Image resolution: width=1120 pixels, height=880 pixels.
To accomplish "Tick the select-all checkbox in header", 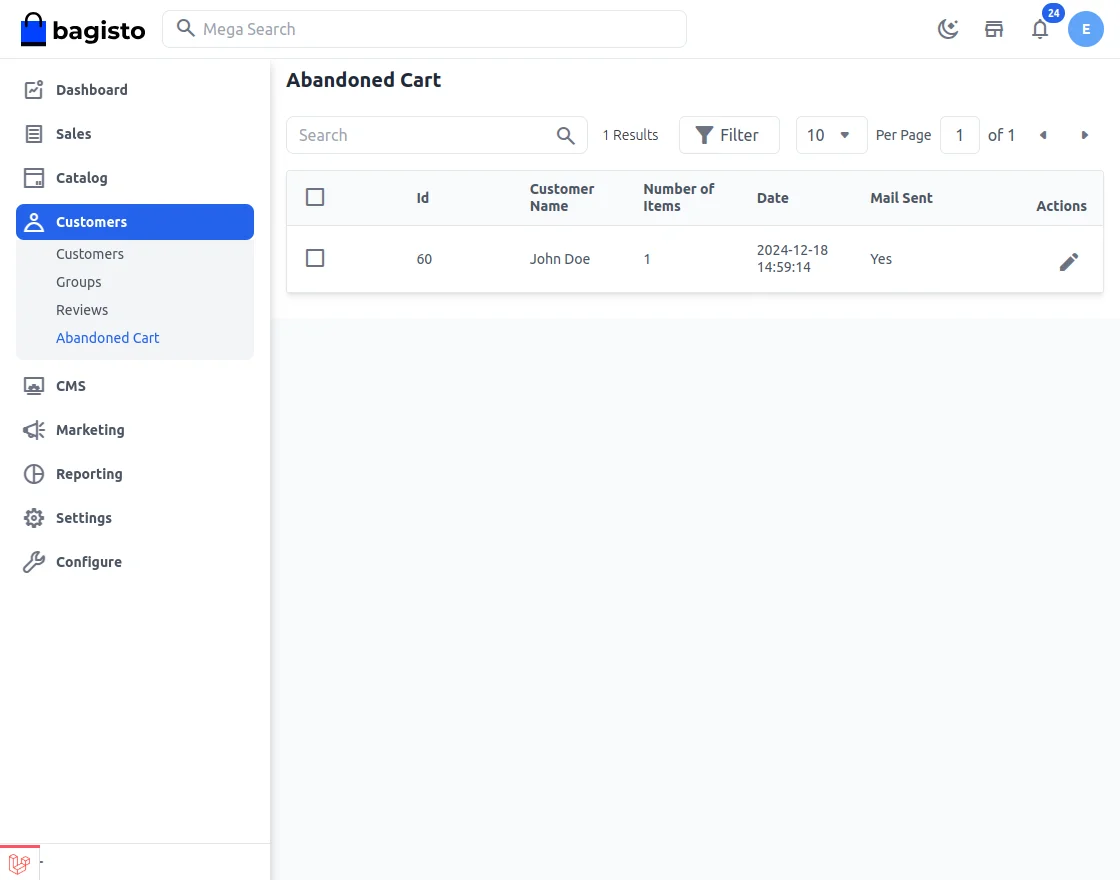I will point(315,197).
